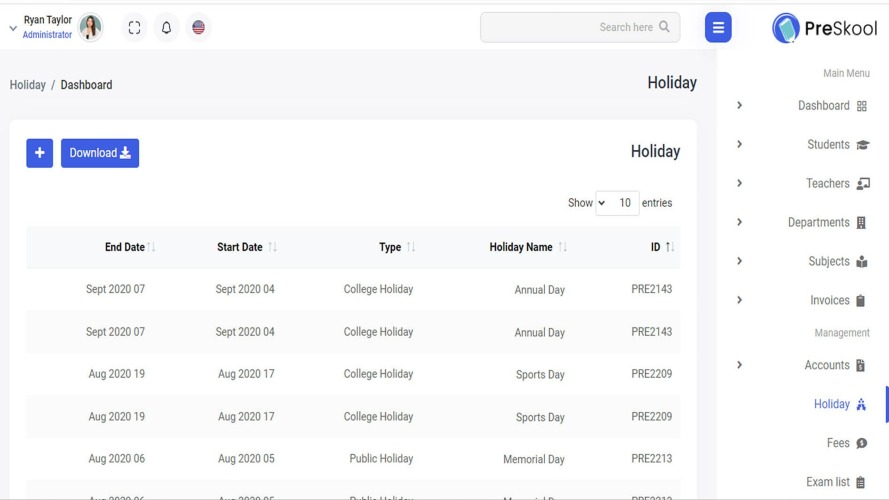The image size is (889, 500).
Task: Open the notifications bell
Action: coord(166,27)
